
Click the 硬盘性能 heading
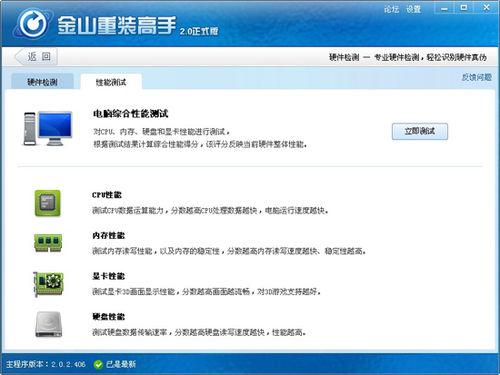(x=109, y=317)
